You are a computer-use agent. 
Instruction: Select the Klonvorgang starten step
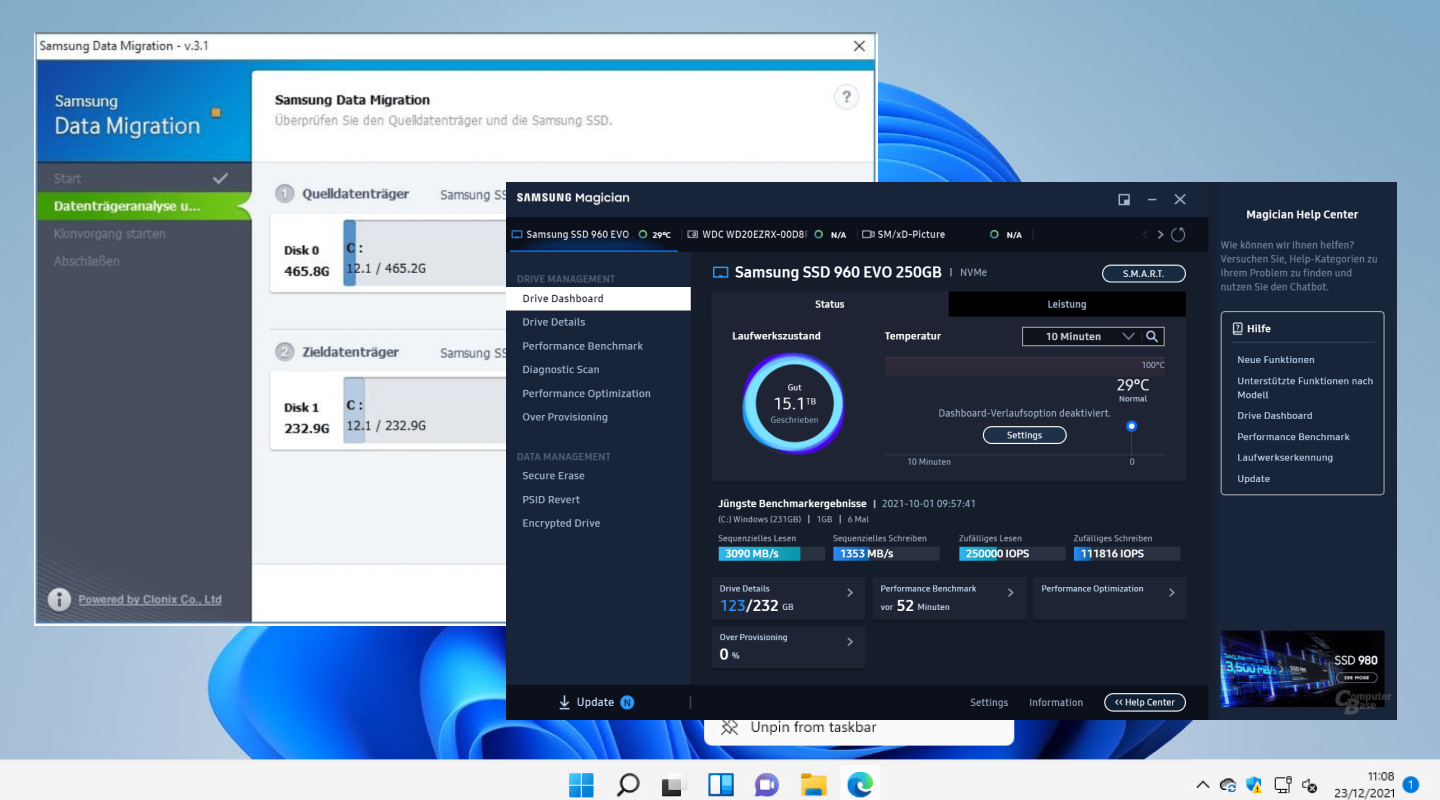coord(144,233)
